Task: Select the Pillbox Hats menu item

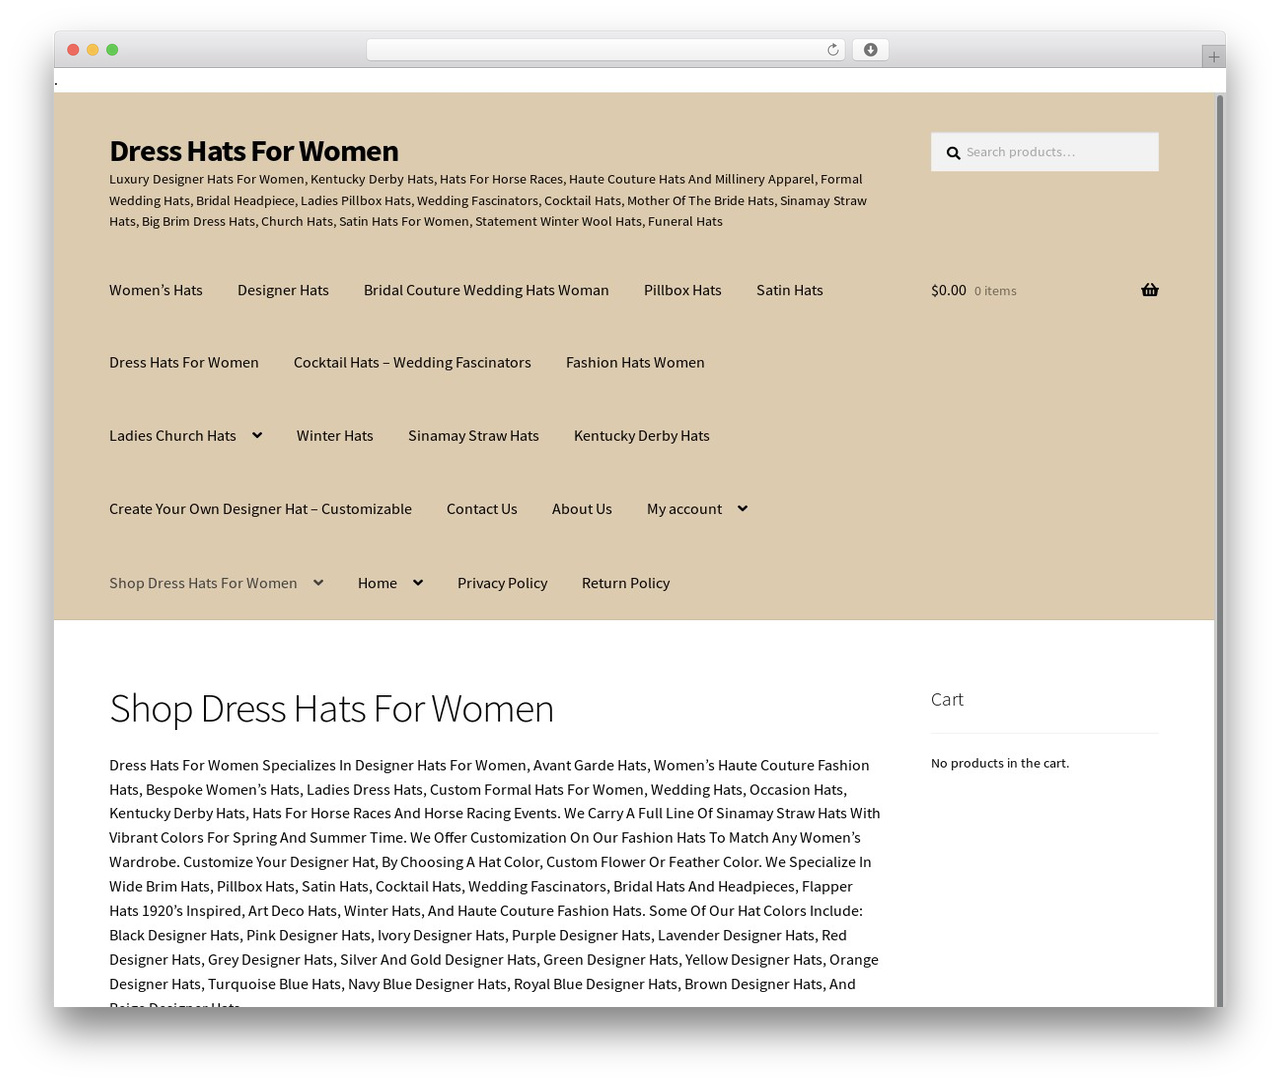Action: tap(682, 290)
